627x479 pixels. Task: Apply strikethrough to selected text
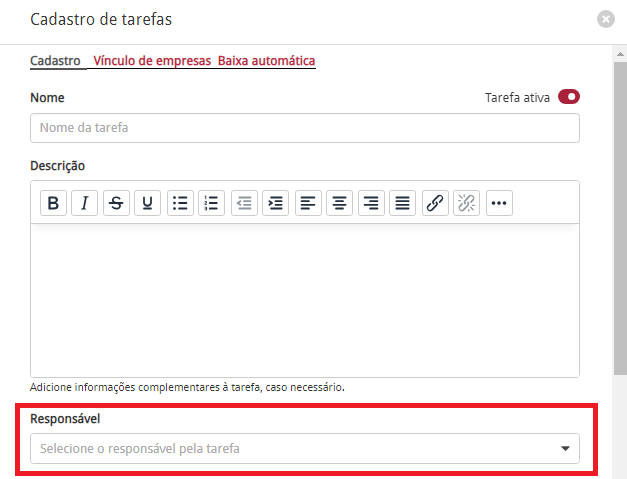coord(116,203)
